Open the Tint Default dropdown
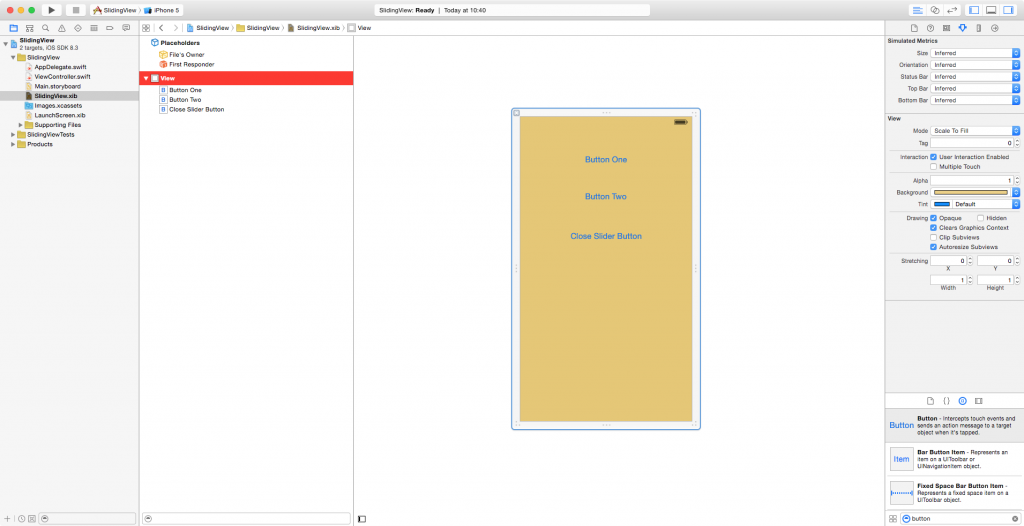This screenshot has width=1024, height=526. (985, 204)
